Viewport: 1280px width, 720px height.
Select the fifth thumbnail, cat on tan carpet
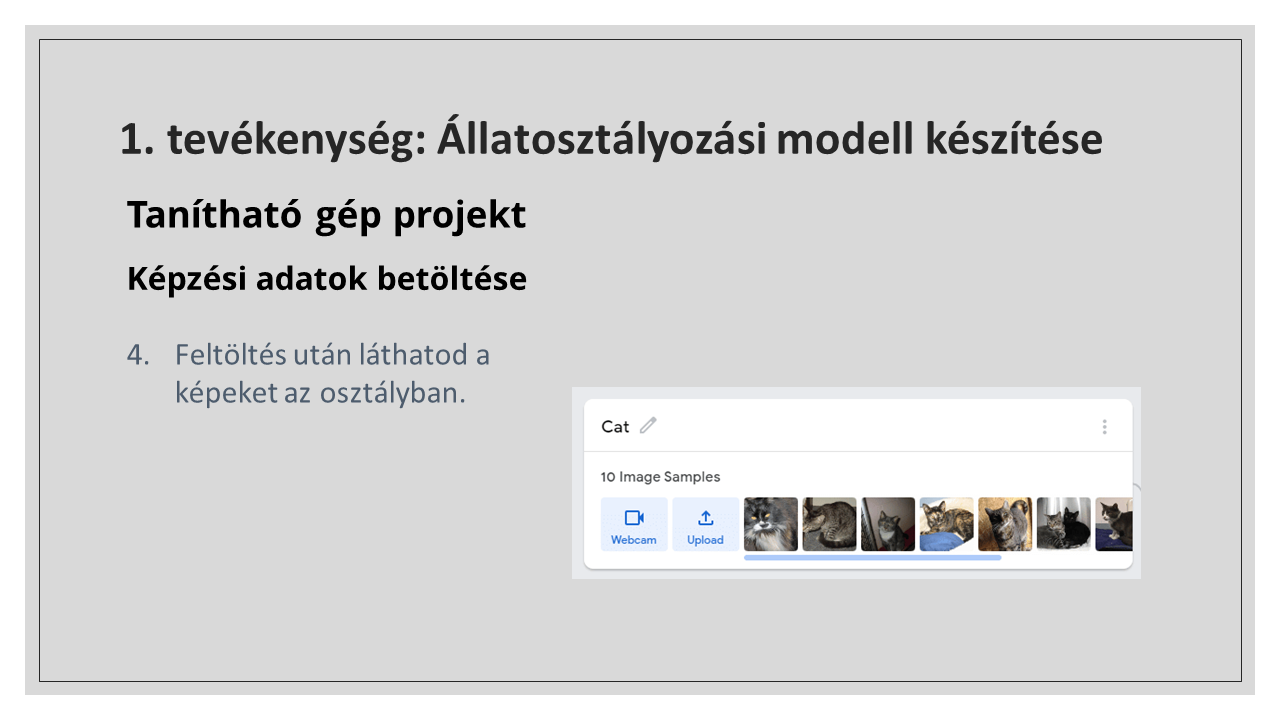1005,524
